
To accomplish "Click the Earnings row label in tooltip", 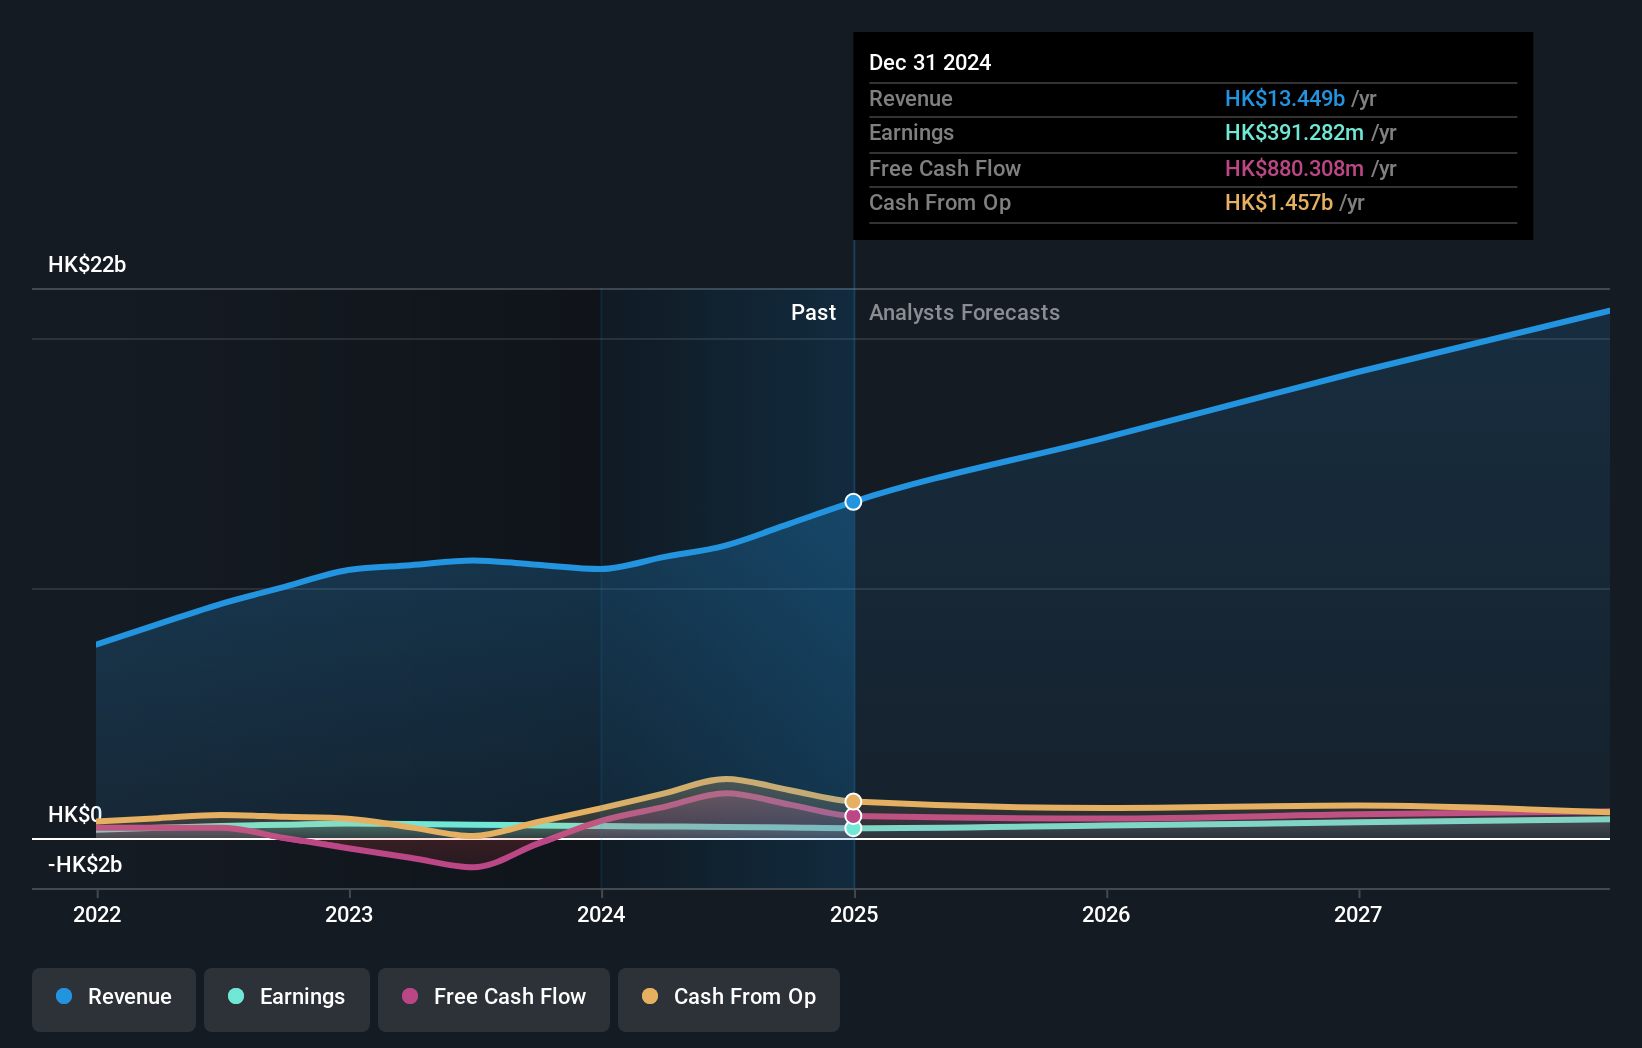I will pos(911,133).
